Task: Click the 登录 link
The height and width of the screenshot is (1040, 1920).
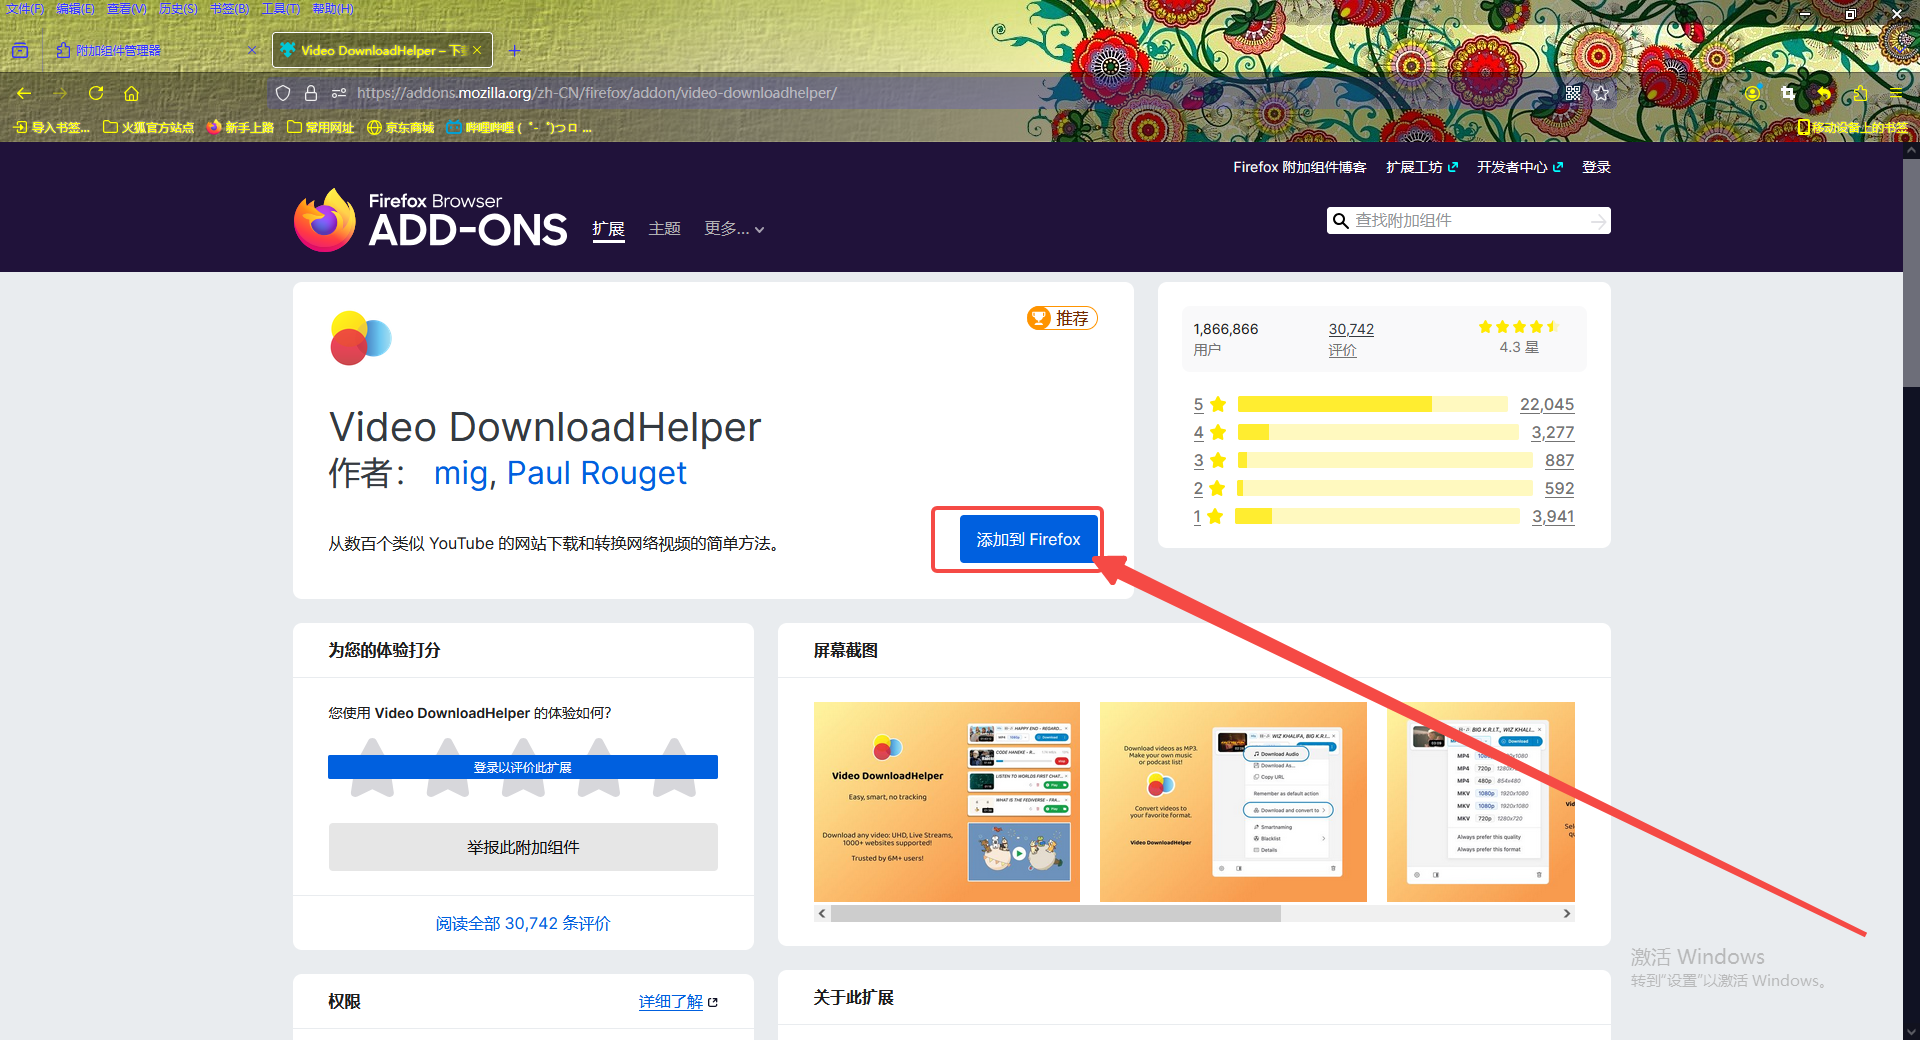Action: (x=1596, y=167)
